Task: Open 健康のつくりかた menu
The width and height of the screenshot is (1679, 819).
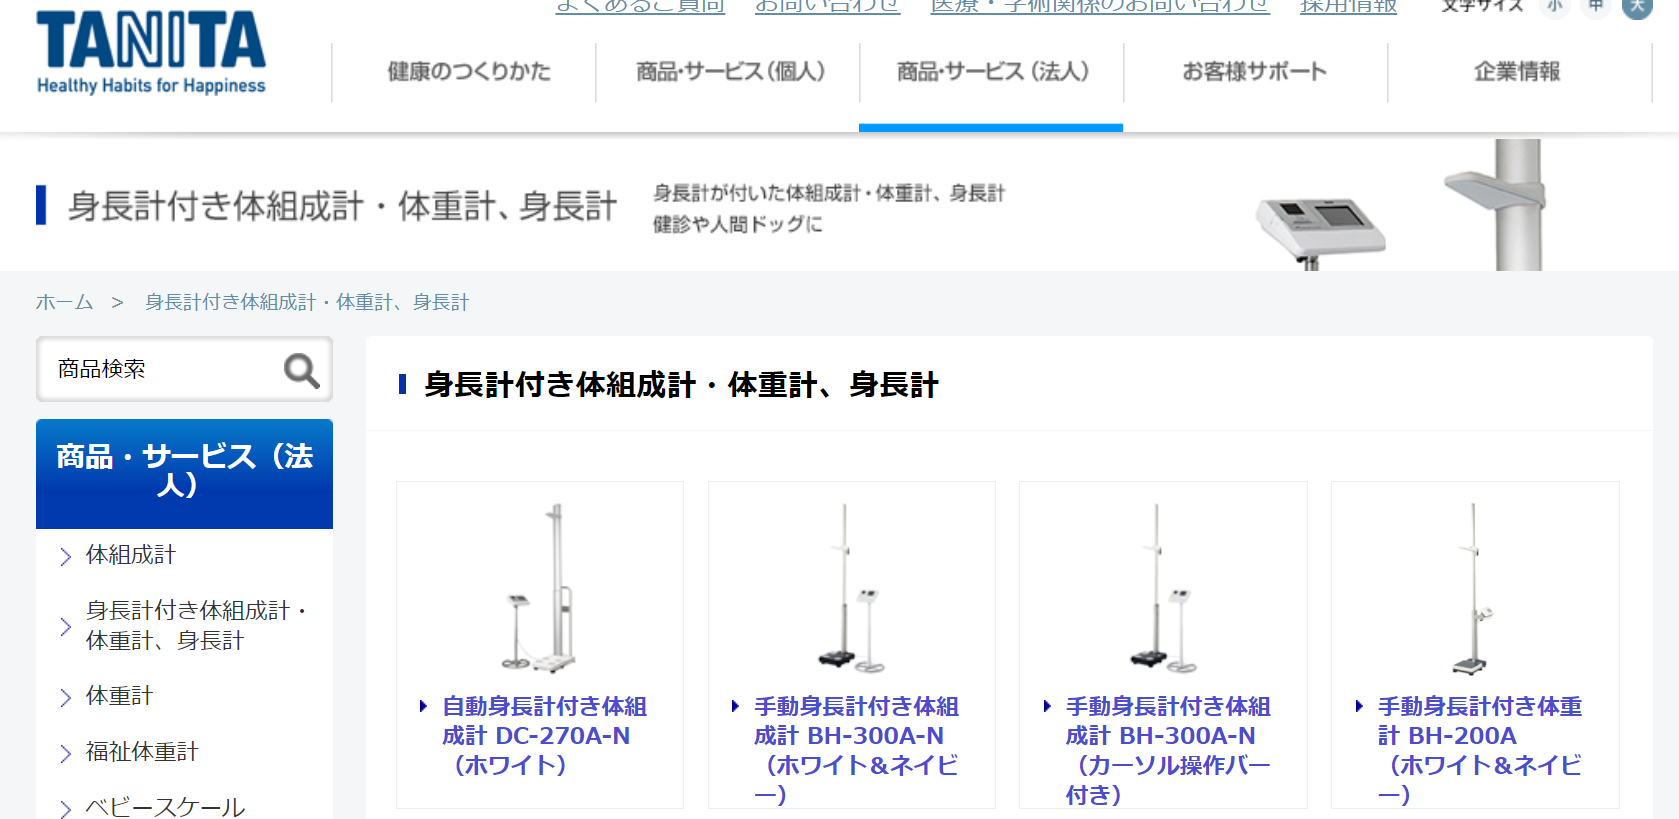Action: coord(468,72)
